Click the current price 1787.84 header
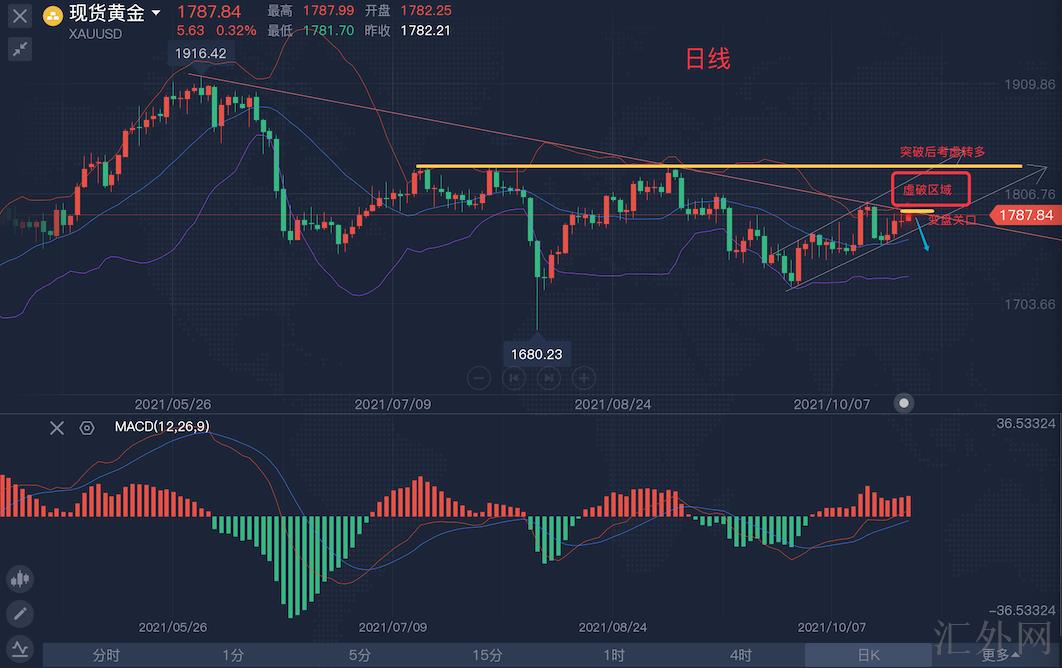1062x668 pixels. point(209,12)
